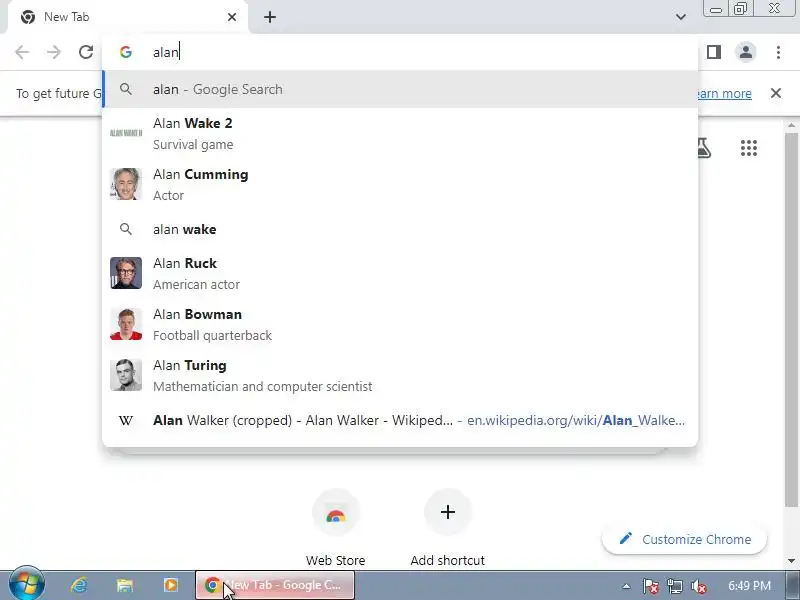The image size is (800, 600).
Task: Pick the Alan Wake 2 suggestion
Action: pyautogui.click(x=400, y=134)
